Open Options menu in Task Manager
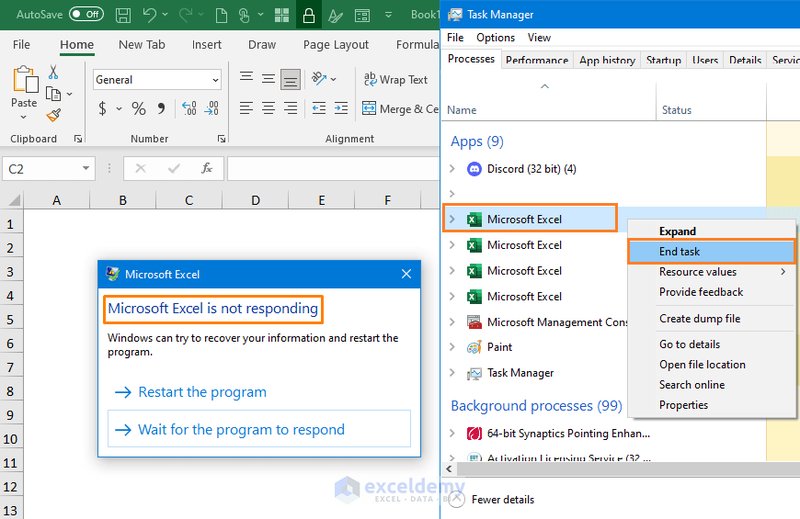Screen dimensions: 800x519 [495, 38]
